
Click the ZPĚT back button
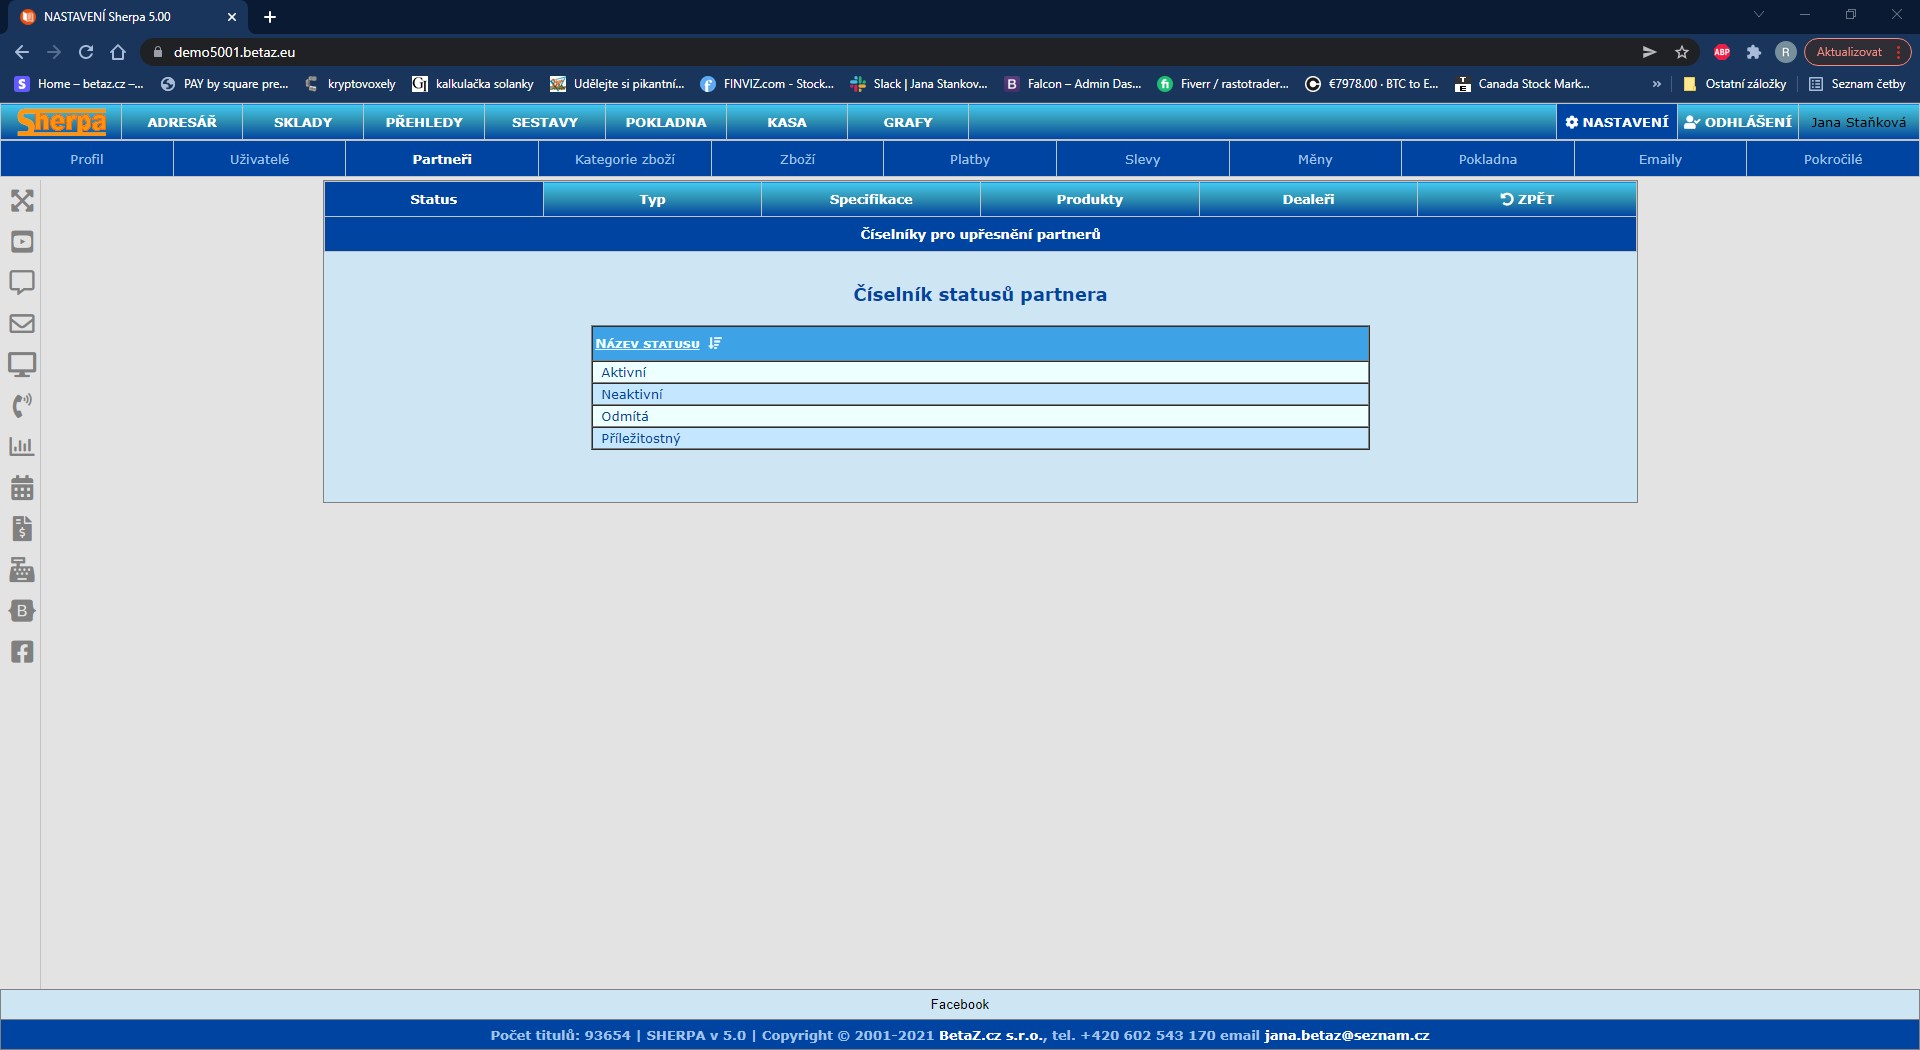coord(1527,200)
